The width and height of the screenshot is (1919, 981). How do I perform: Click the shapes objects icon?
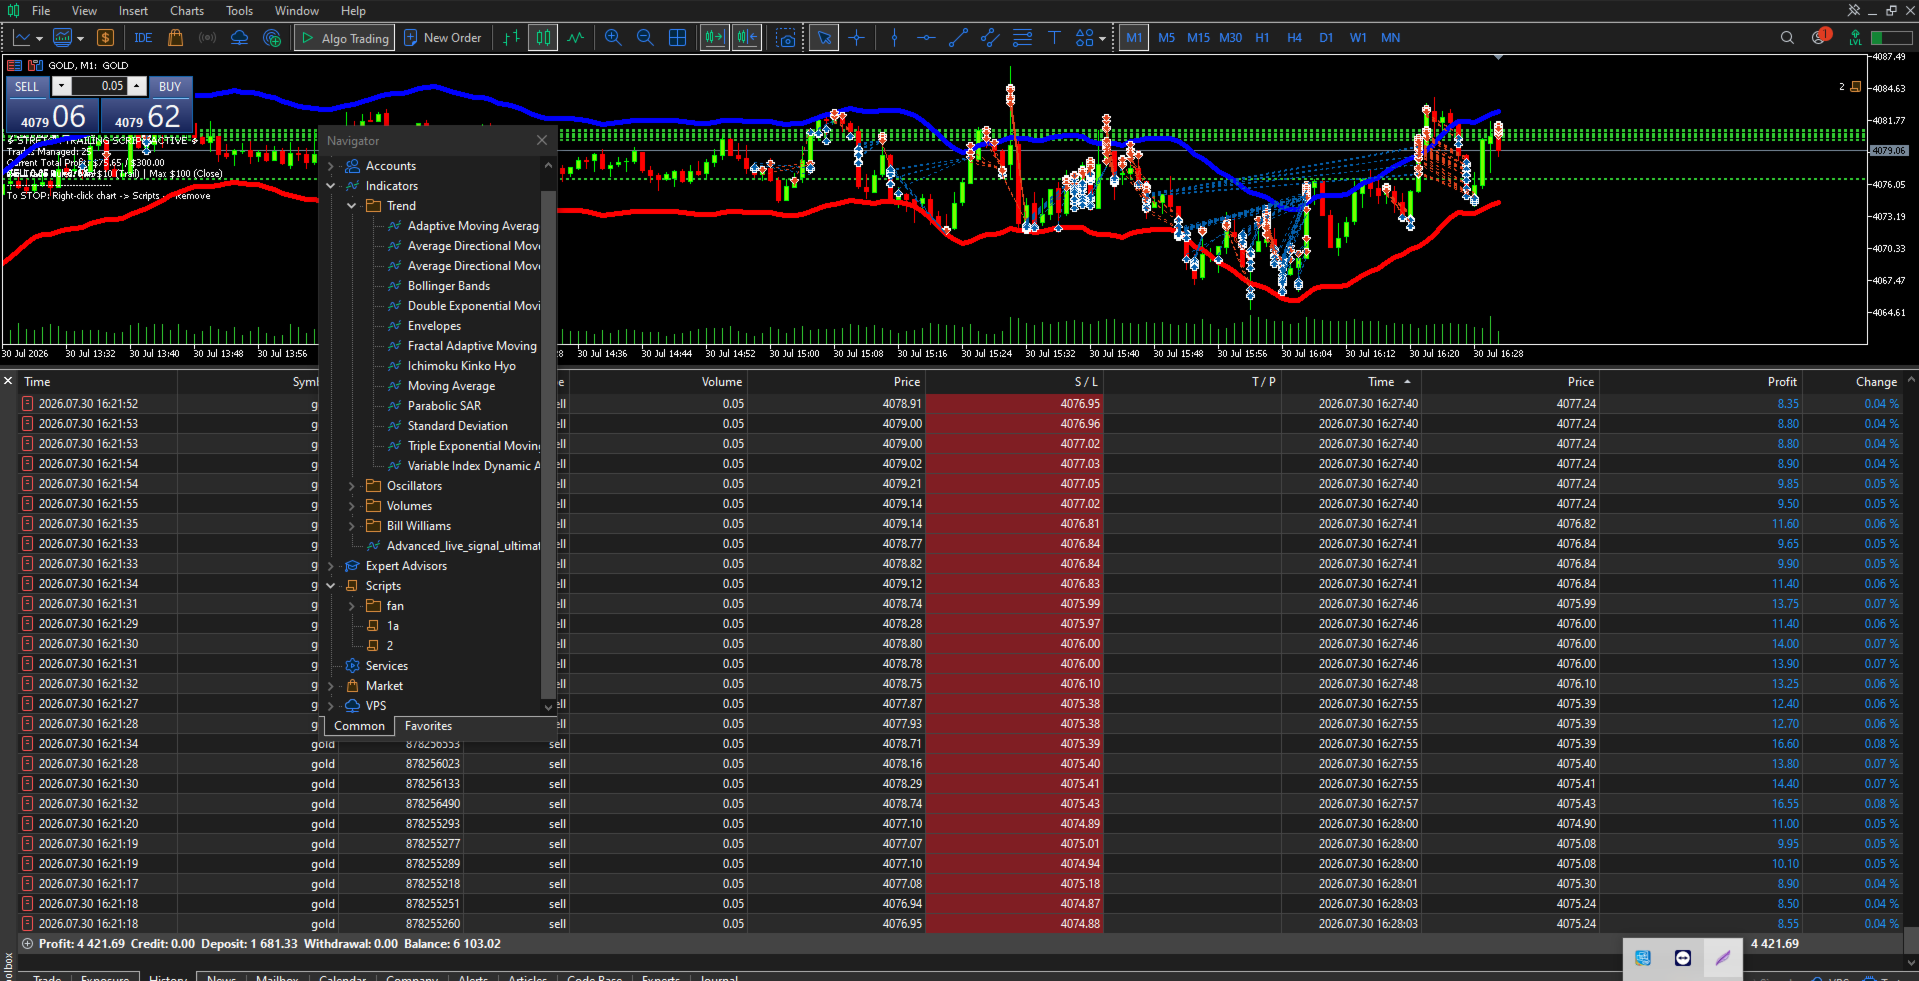[x=1084, y=38]
